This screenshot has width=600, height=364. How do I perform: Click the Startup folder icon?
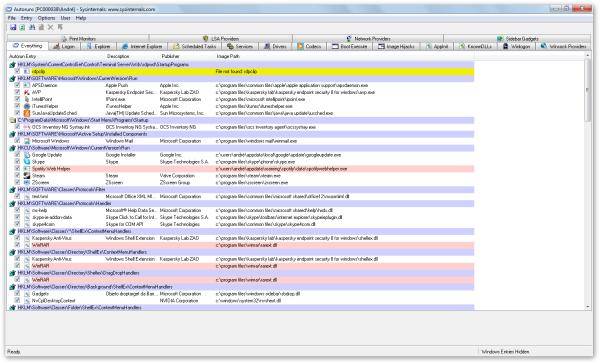click(x=13, y=120)
